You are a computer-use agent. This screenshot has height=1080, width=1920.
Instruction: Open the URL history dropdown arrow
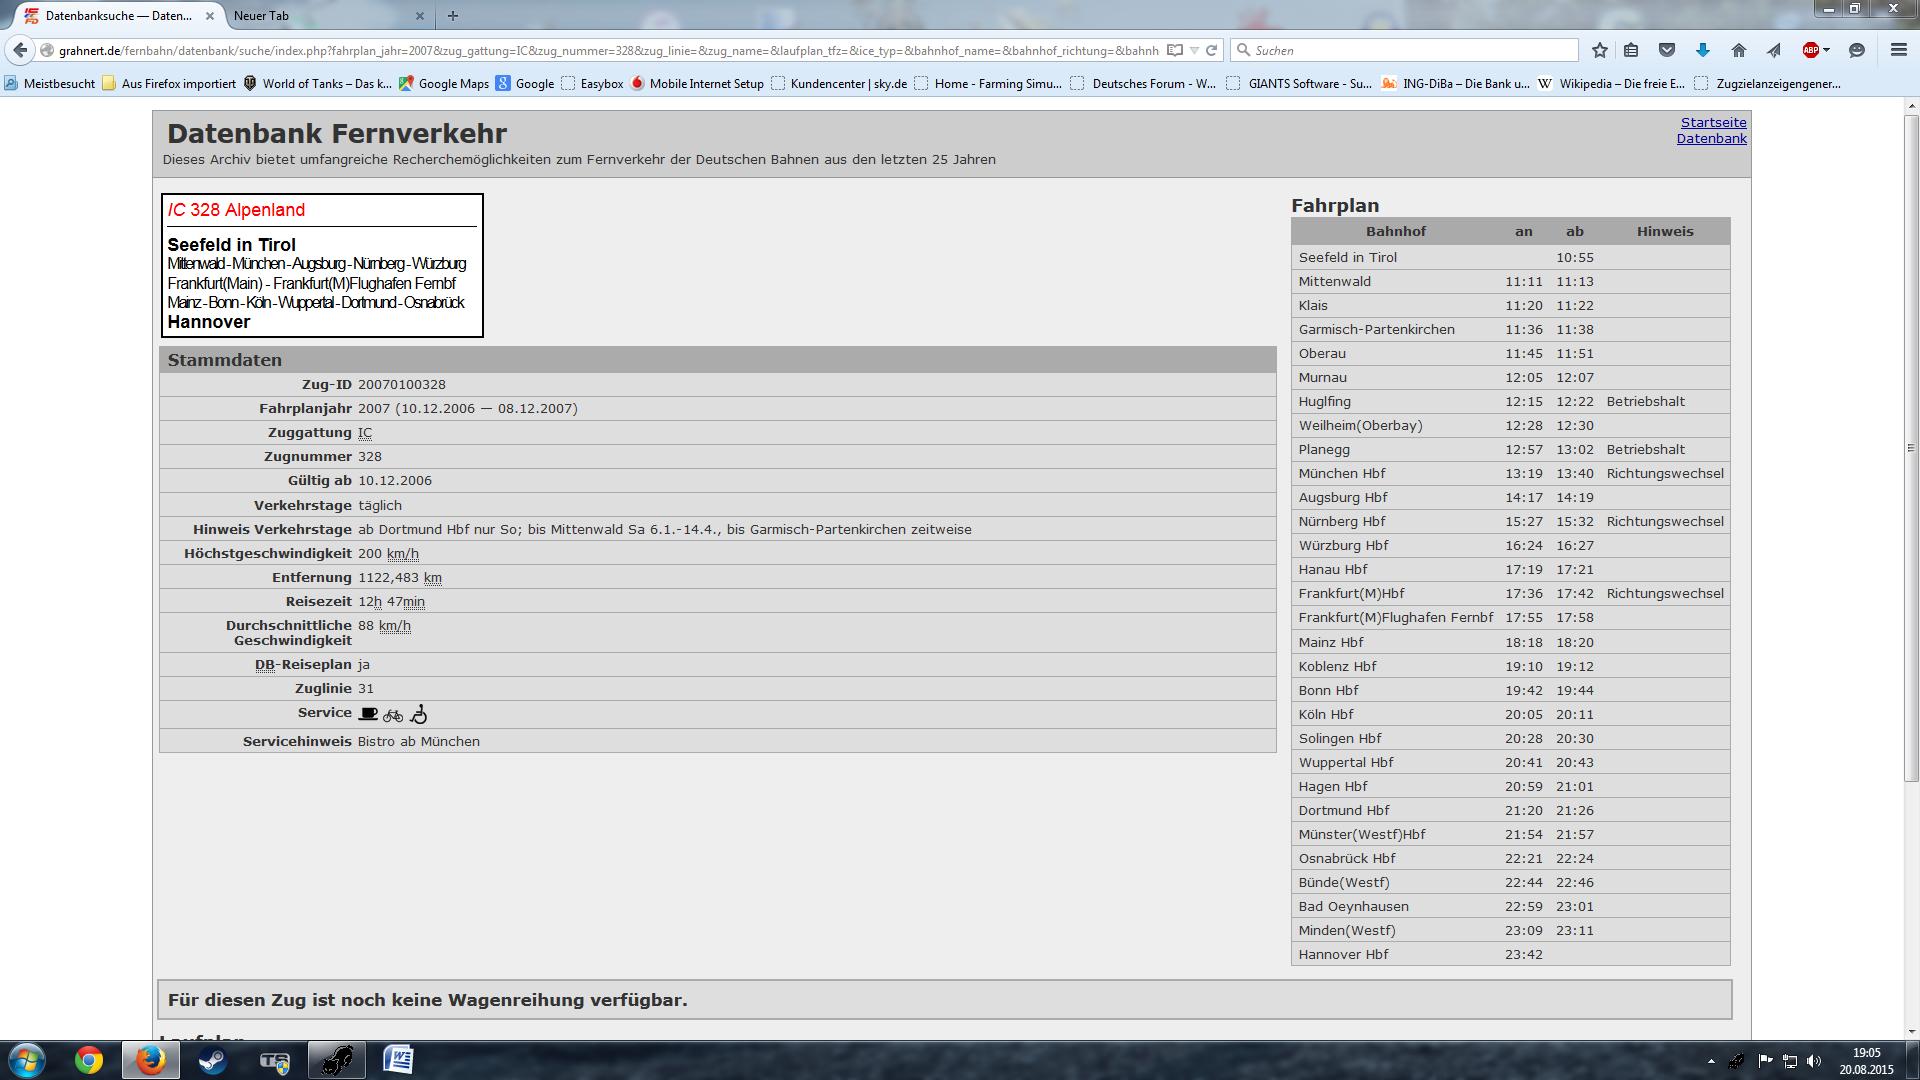tap(1194, 50)
